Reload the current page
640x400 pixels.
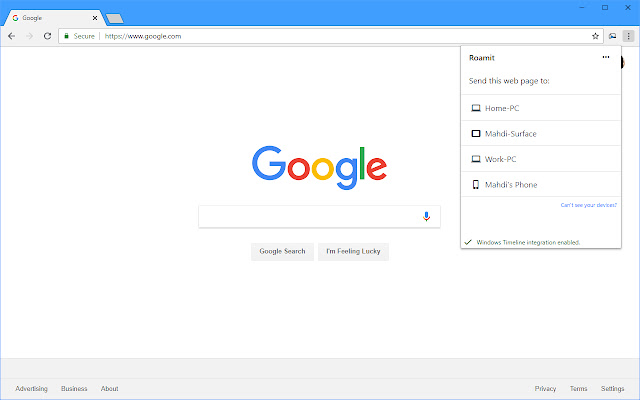click(47, 36)
